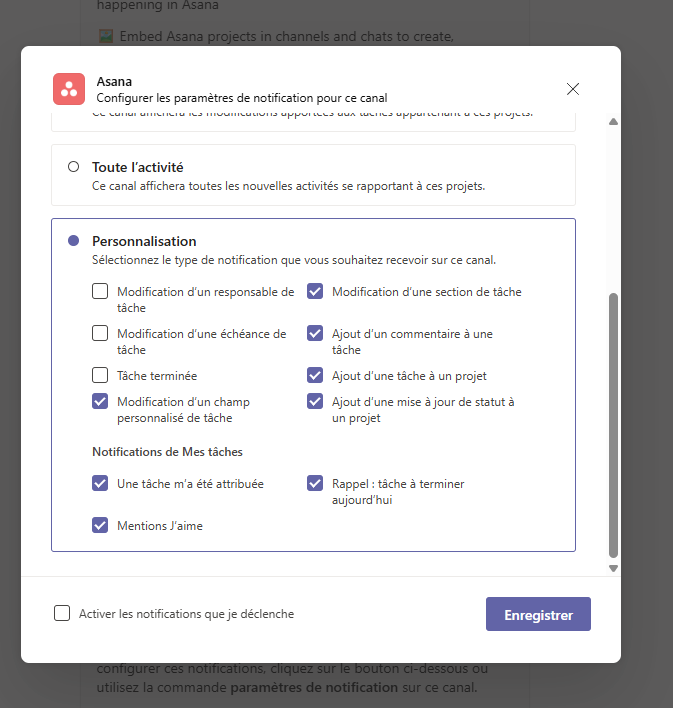Uncheck Ajout d'une tâche à un projet
Viewport: 673px width, 708px height.
[315, 375]
